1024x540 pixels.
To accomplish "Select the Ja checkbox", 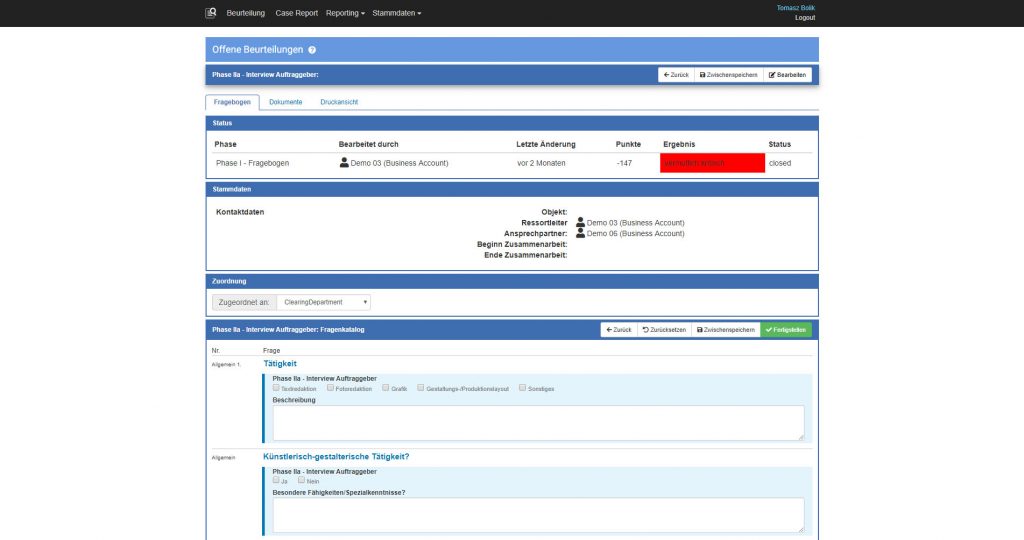I will click(276, 480).
